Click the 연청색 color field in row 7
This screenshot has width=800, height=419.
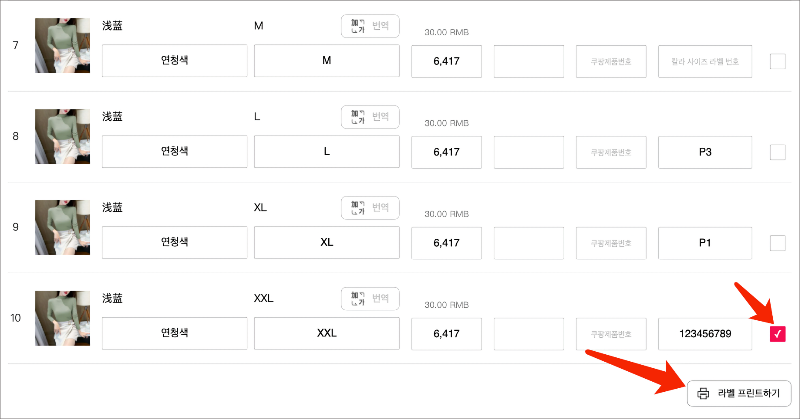(175, 61)
